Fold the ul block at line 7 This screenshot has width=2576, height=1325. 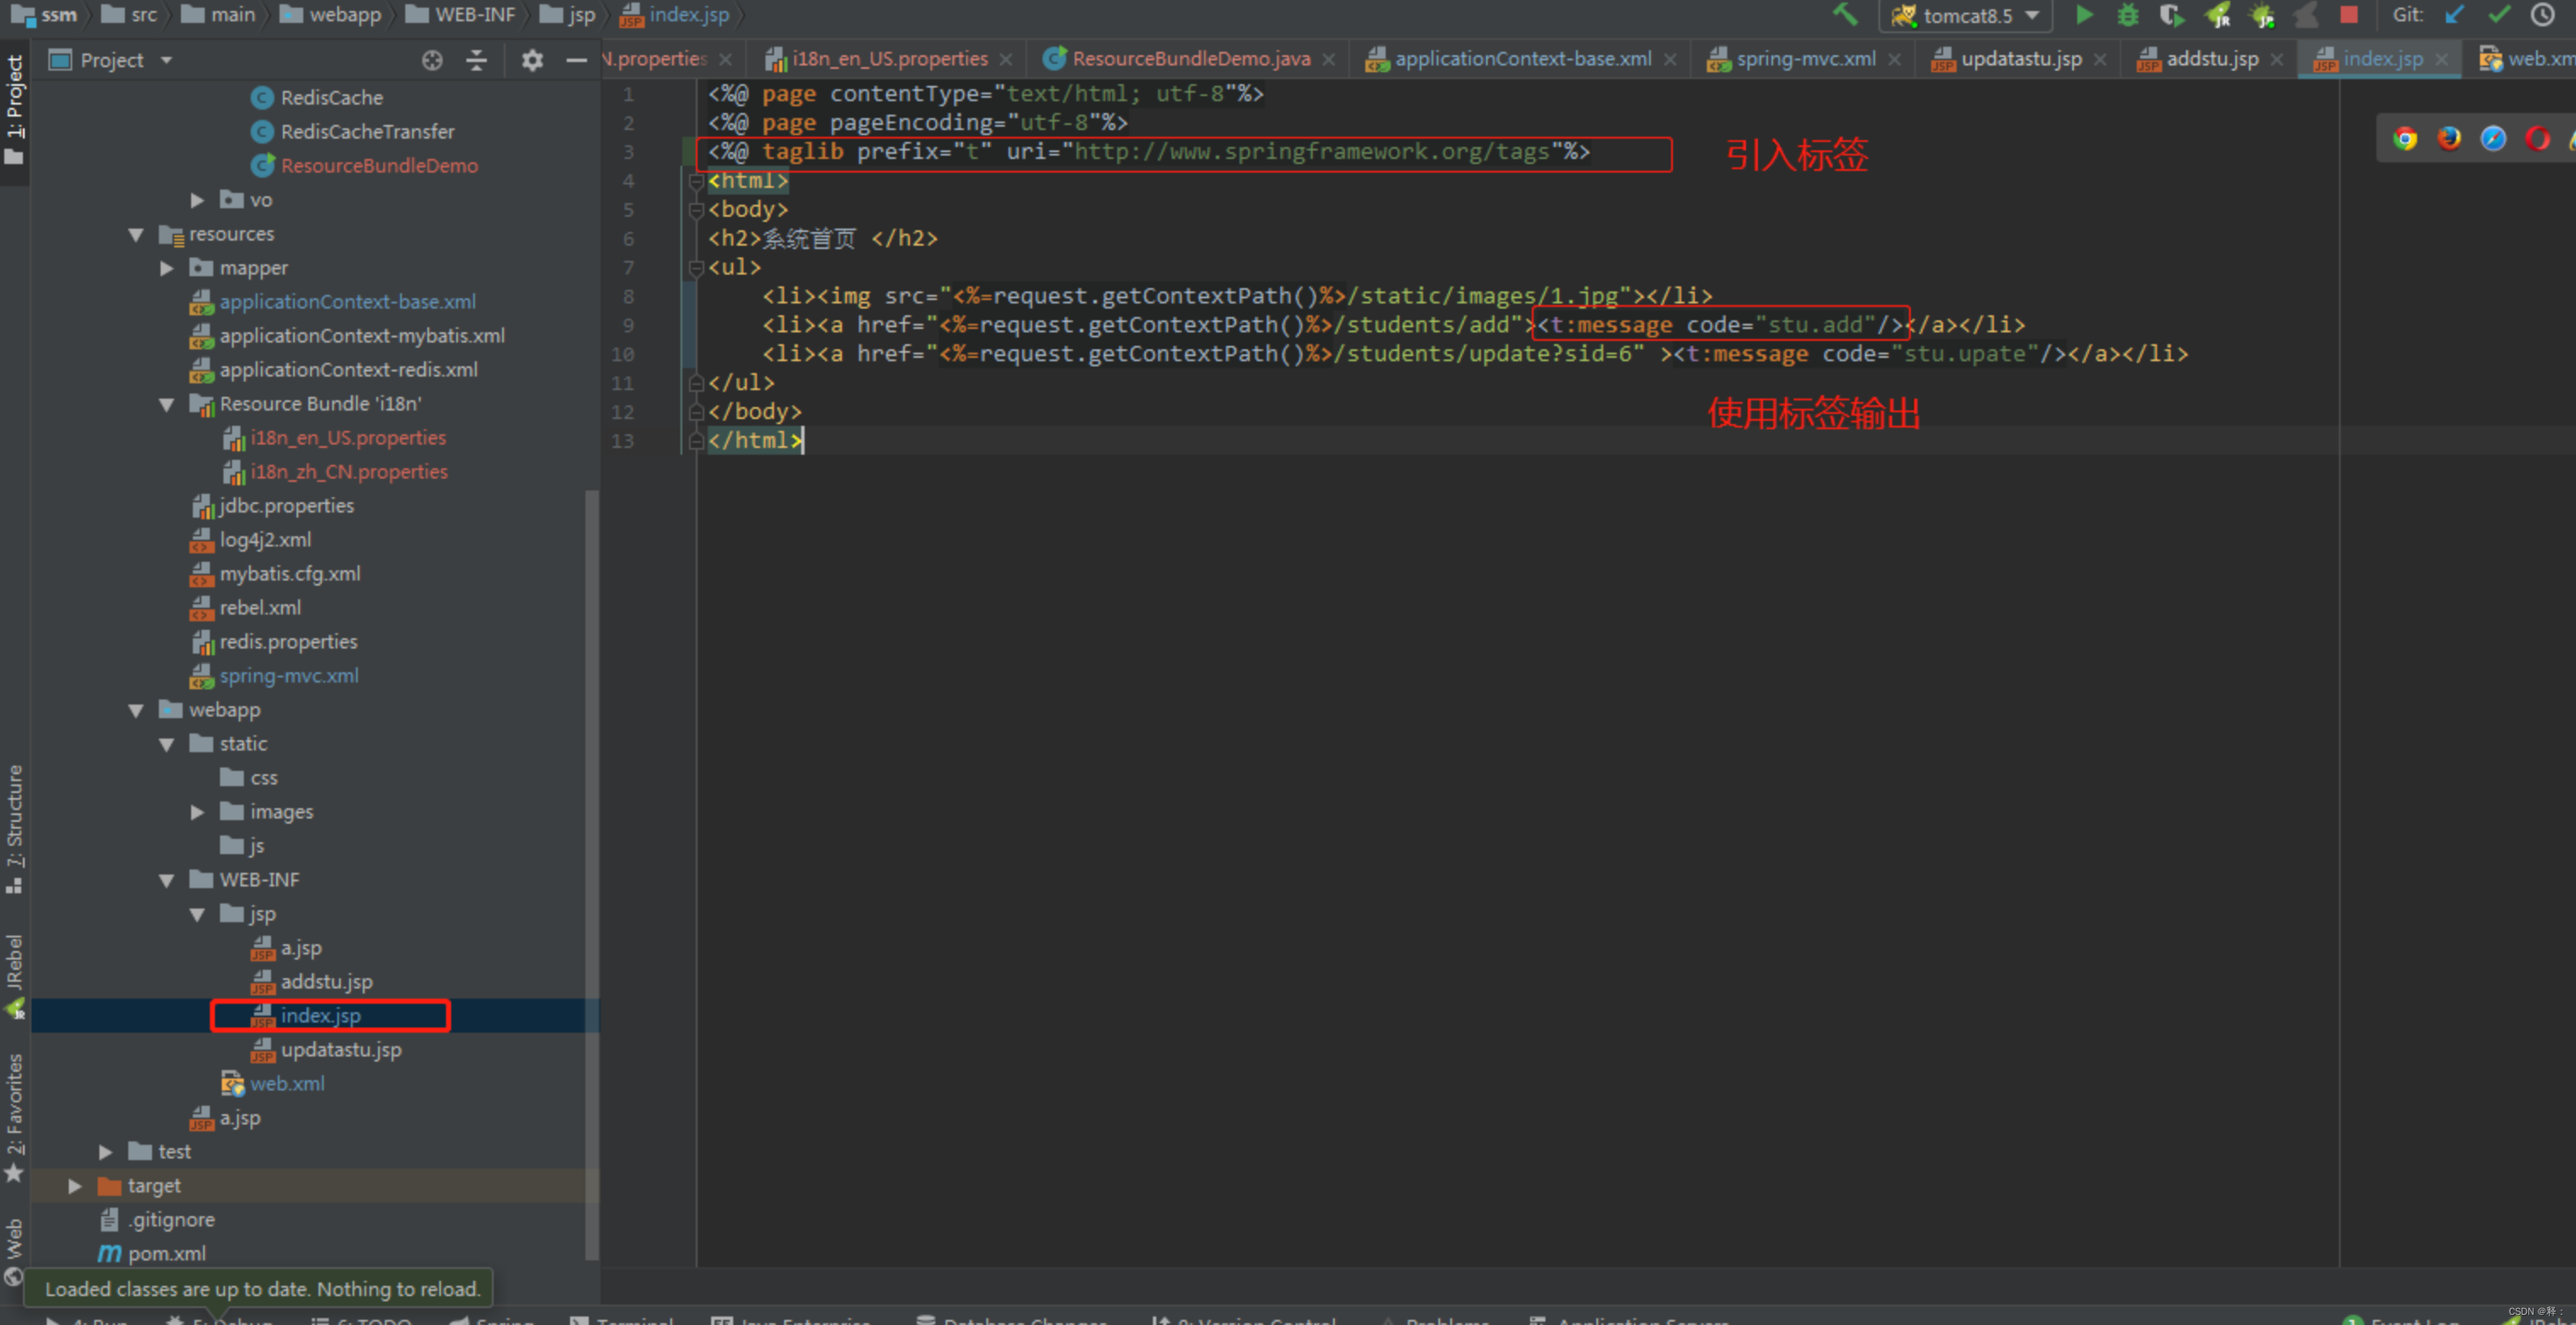pyautogui.click(x=696, y=268)
